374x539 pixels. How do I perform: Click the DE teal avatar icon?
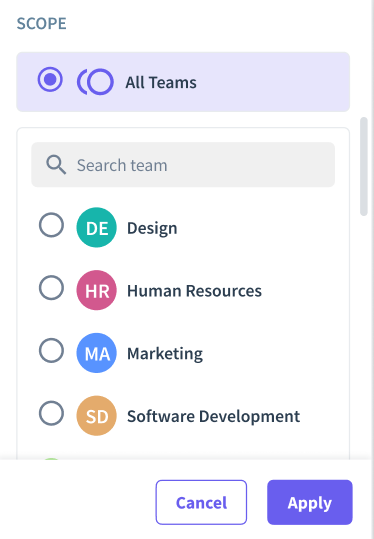97,227
